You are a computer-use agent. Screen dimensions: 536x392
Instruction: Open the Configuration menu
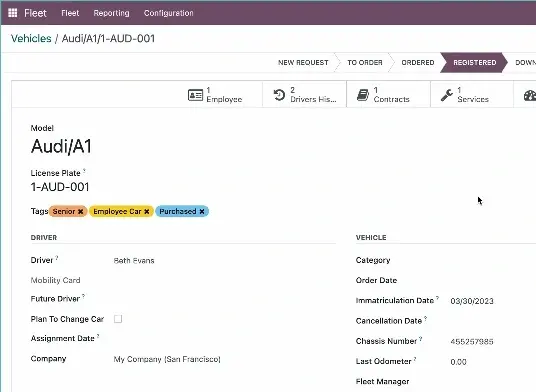tap(169, 13)
